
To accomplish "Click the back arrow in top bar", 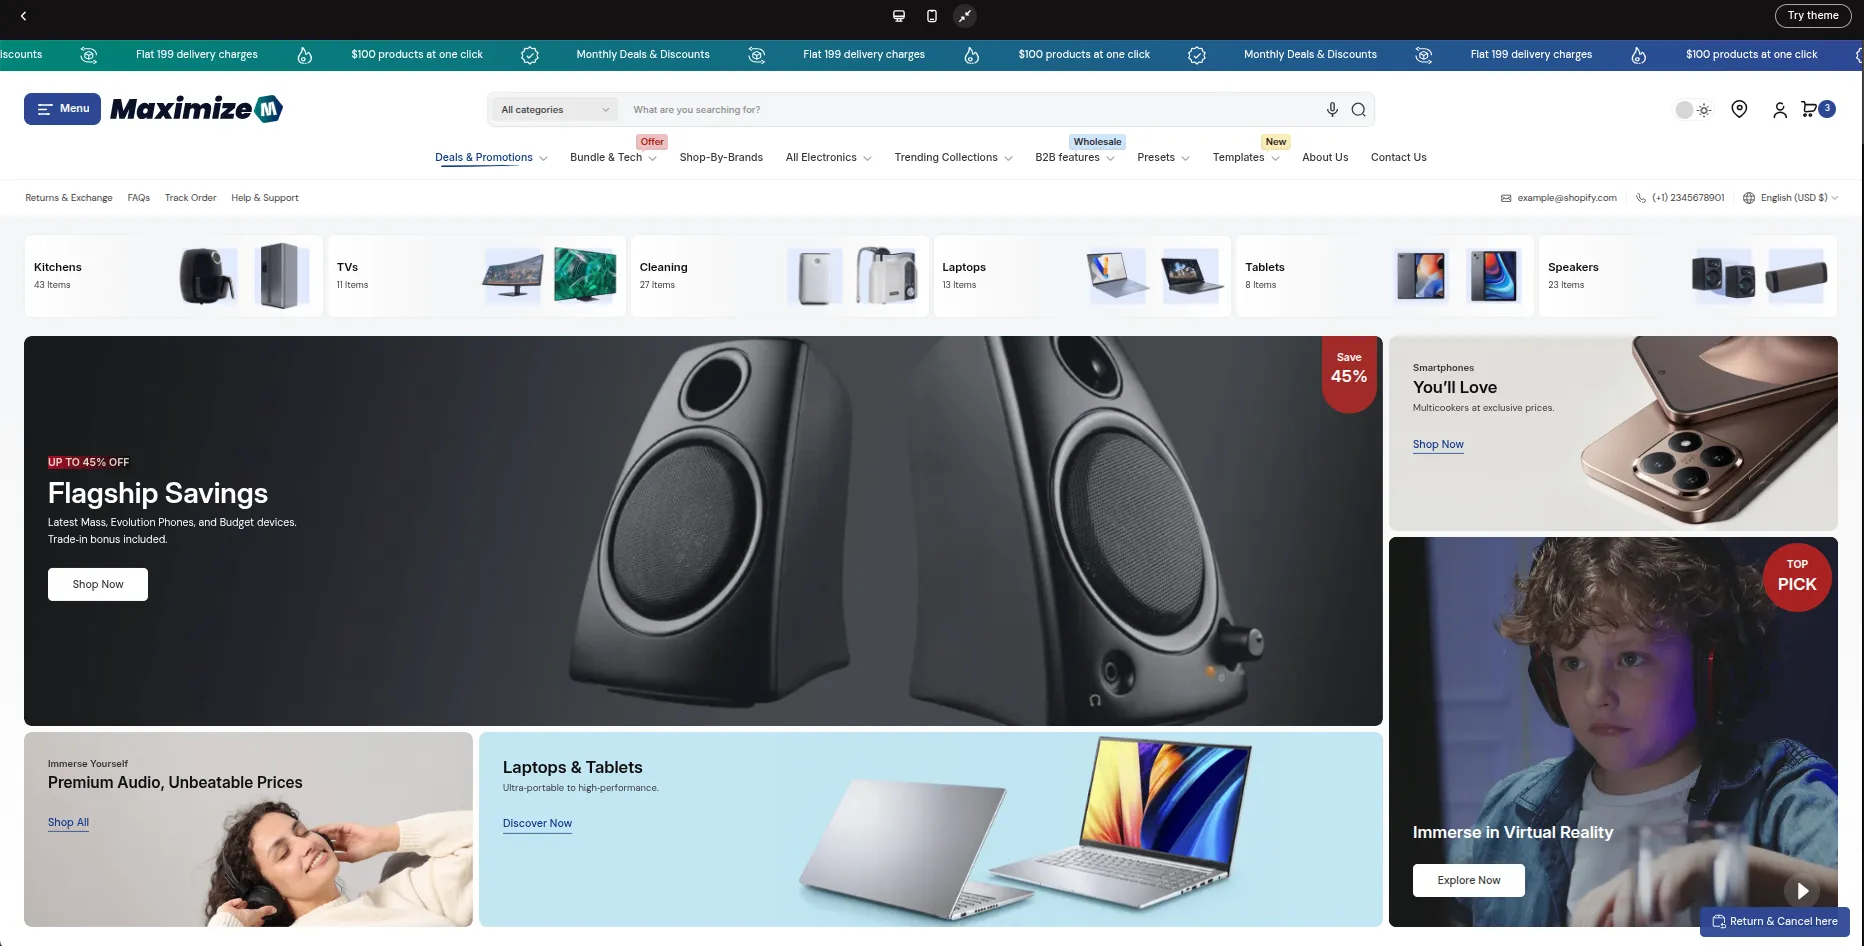I will [24, 16].
